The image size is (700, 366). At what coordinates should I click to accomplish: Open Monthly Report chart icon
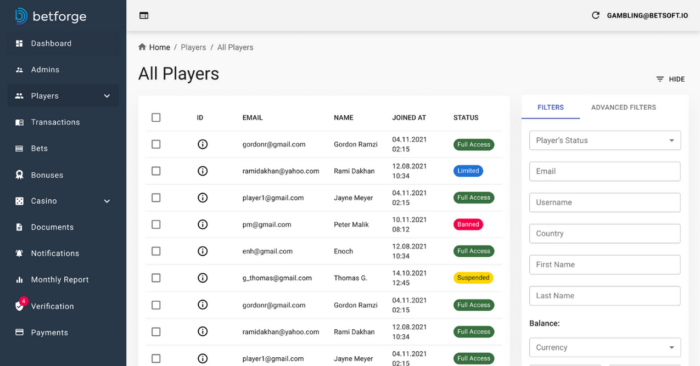click(x=19, y=280)
